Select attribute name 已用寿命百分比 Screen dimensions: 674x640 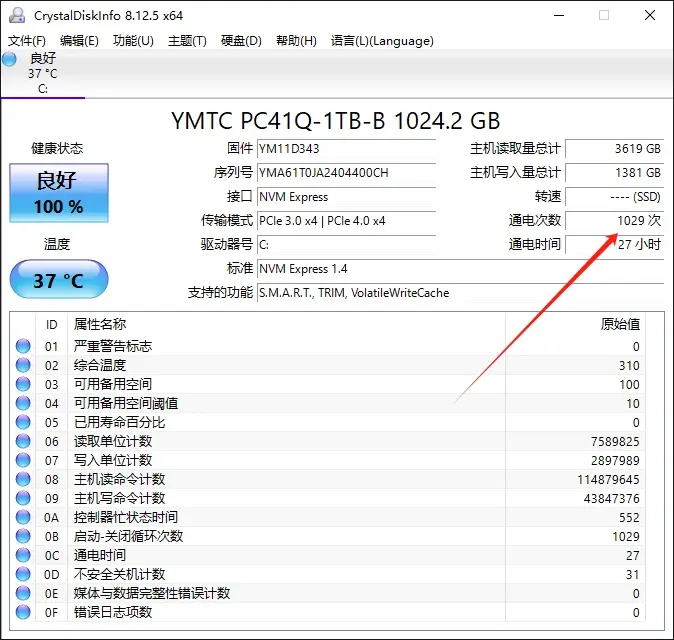click(119, 422)
